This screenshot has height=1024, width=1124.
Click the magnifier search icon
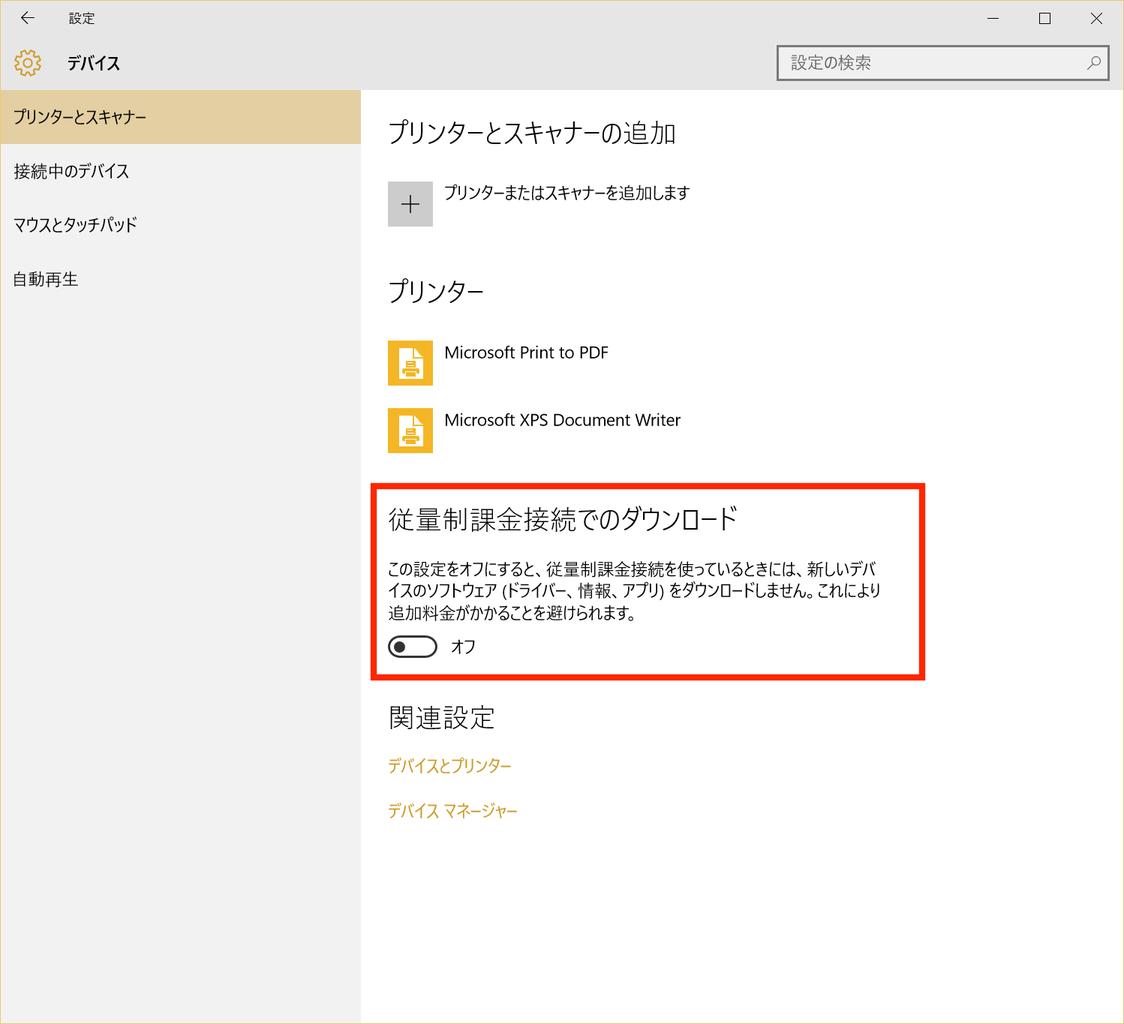1094,63
